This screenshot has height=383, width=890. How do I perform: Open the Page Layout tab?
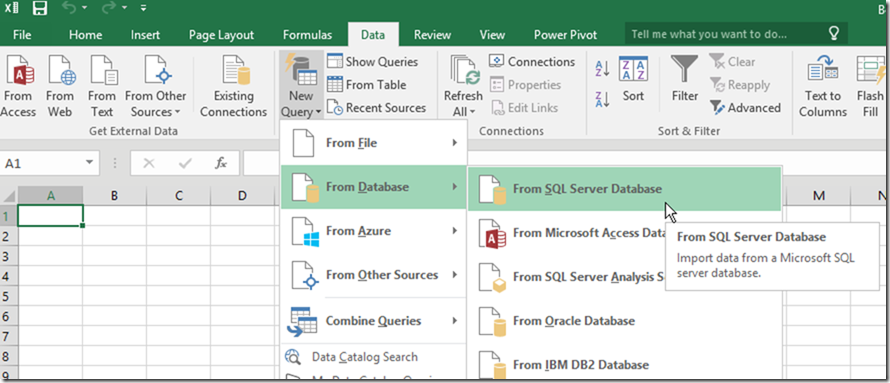click(221, 35)
